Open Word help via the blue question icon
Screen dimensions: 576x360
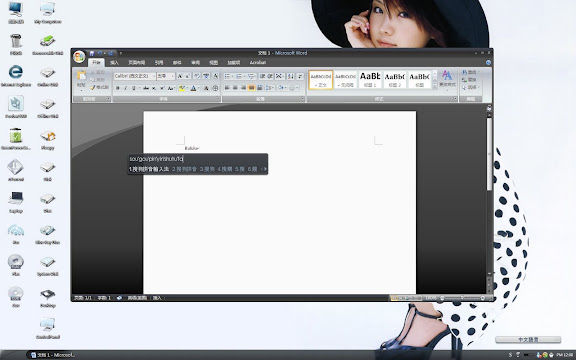click(488, 63)
